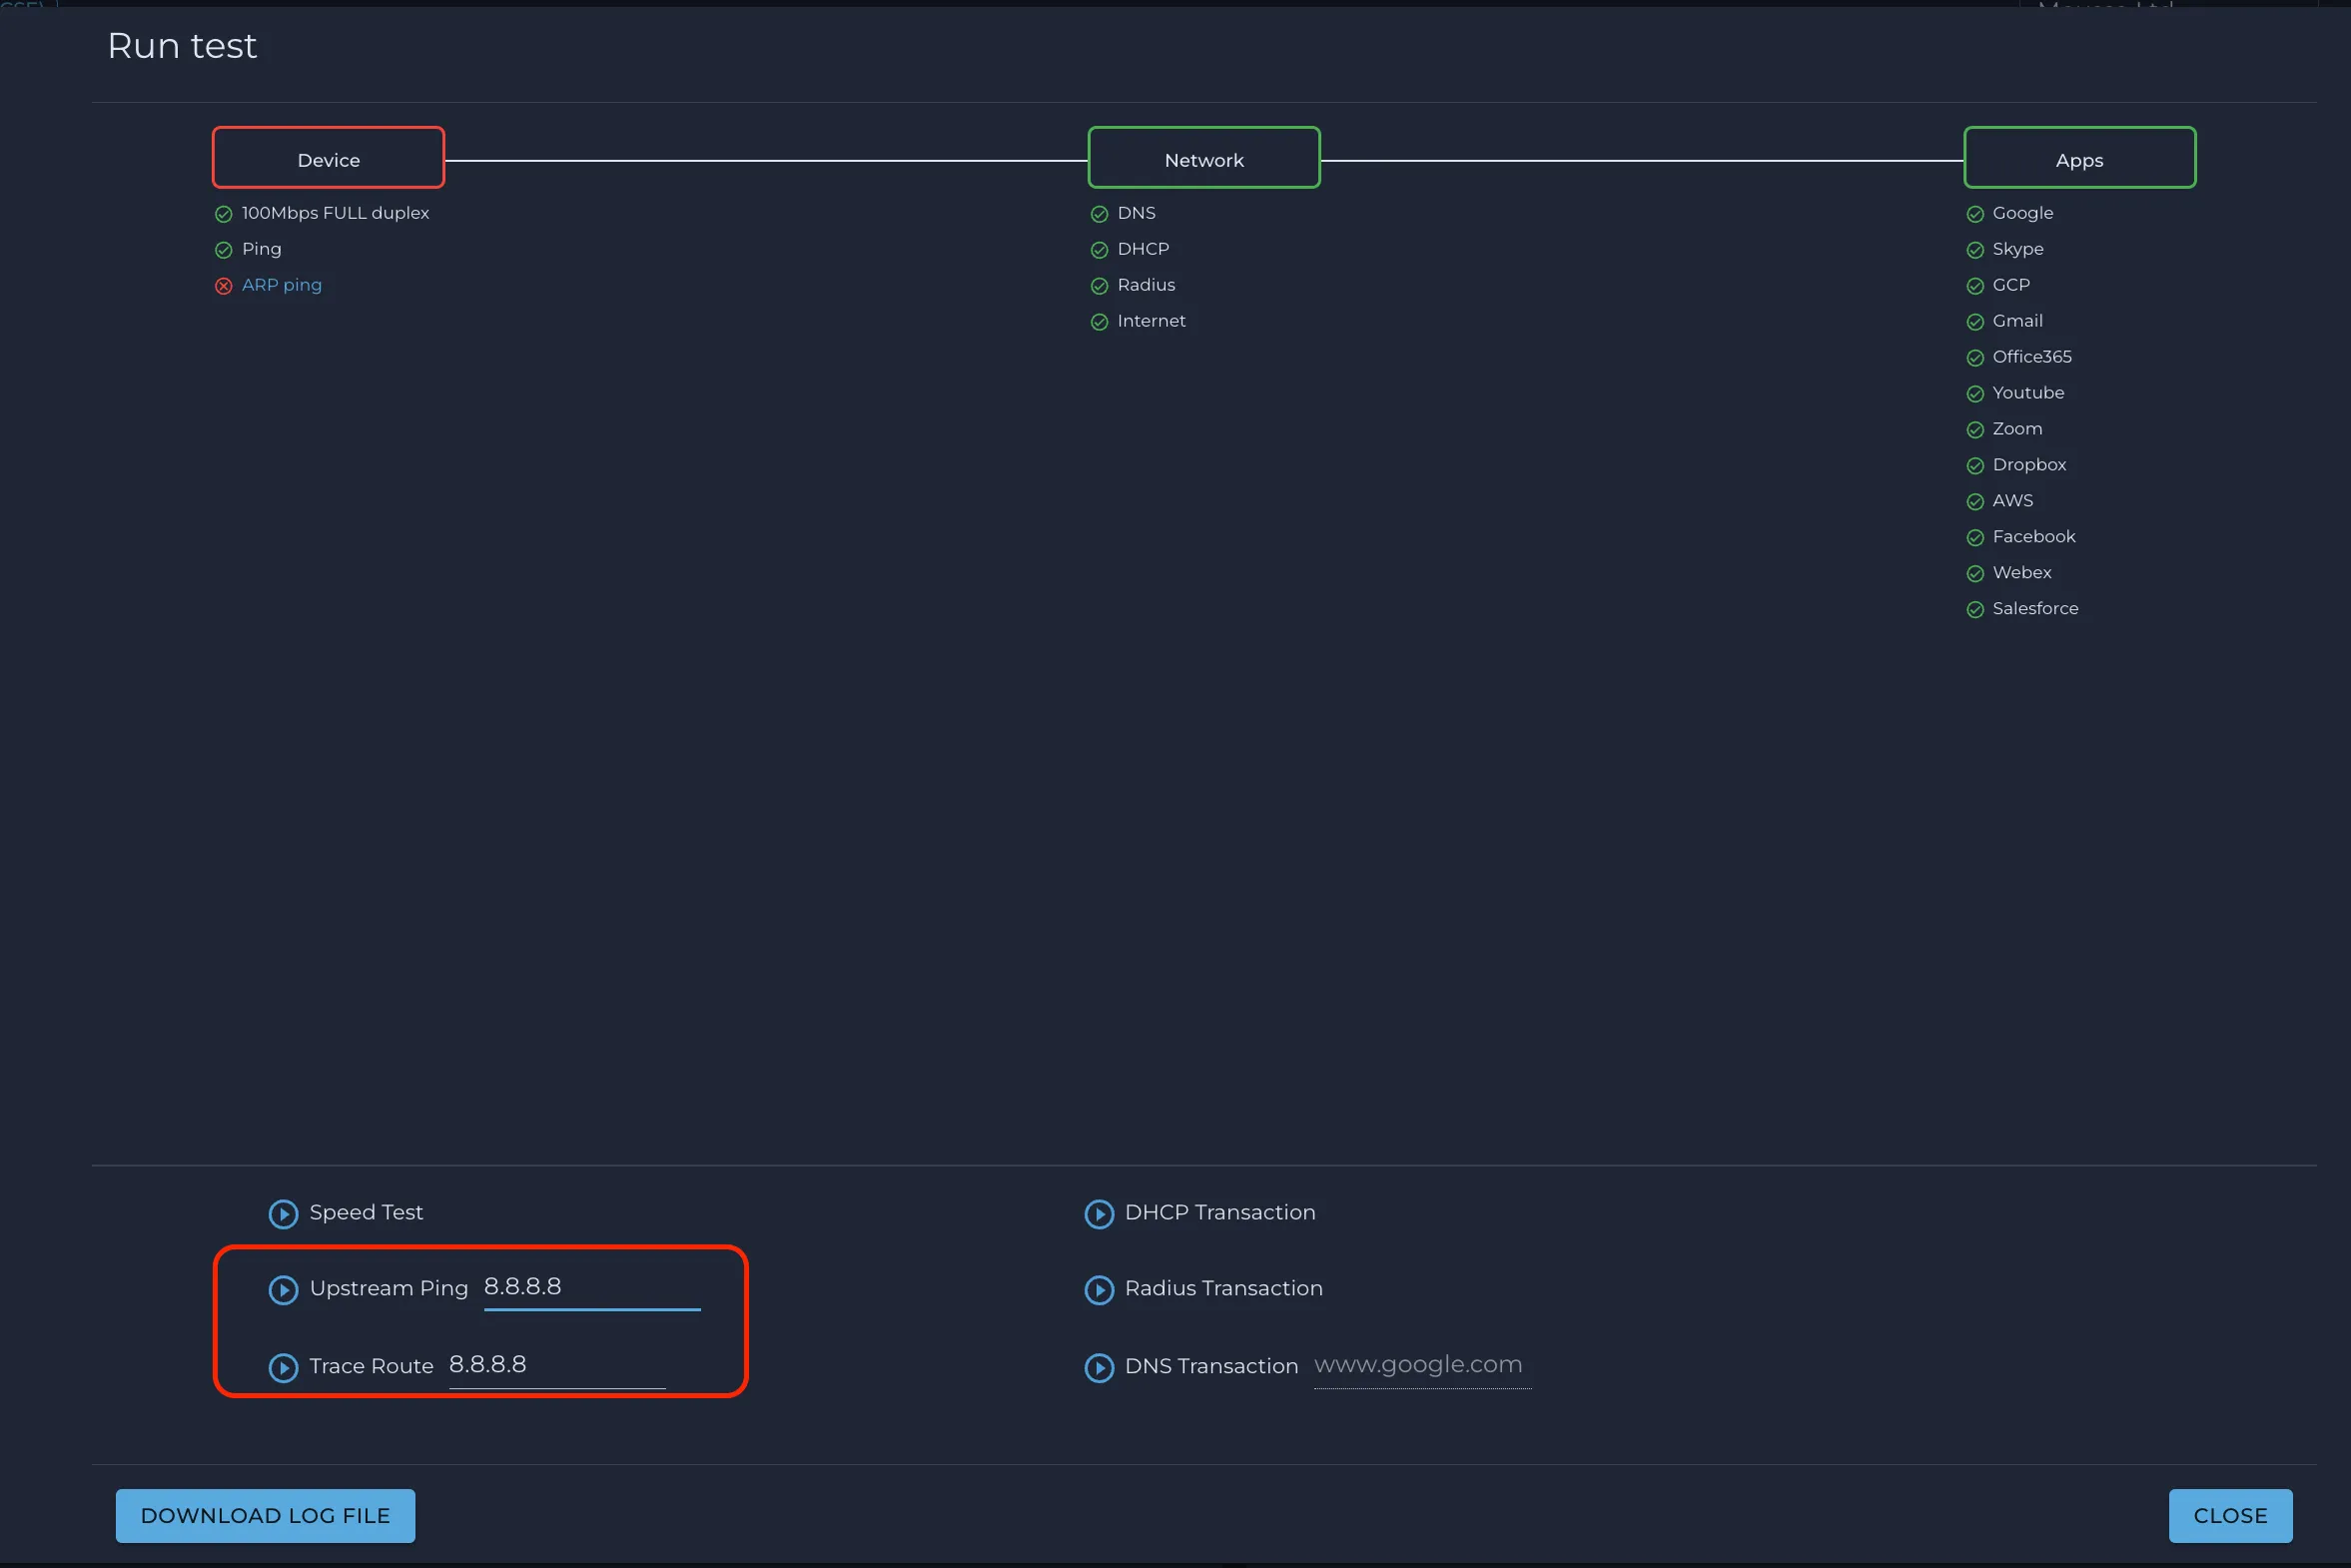Run the Upstream Ping play icon
The width and height of the screenshot is (2351, 1568).
pos(284,1290)
